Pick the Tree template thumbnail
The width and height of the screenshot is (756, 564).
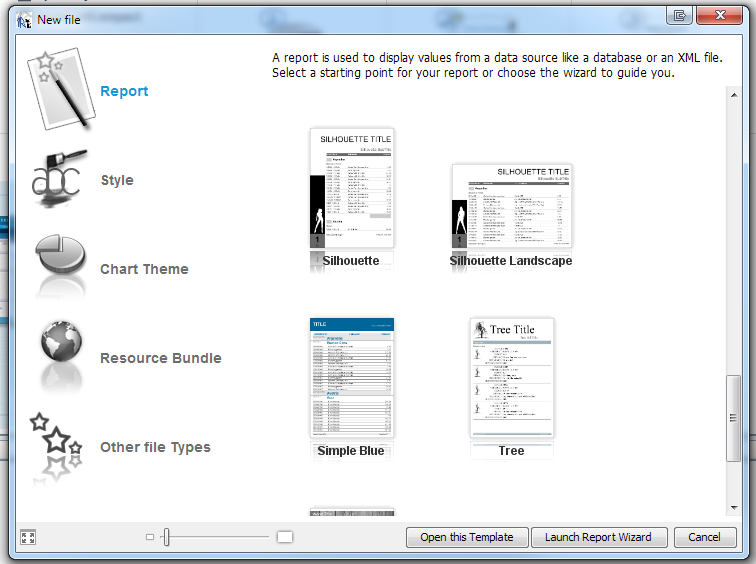click(x=511, y=378)
